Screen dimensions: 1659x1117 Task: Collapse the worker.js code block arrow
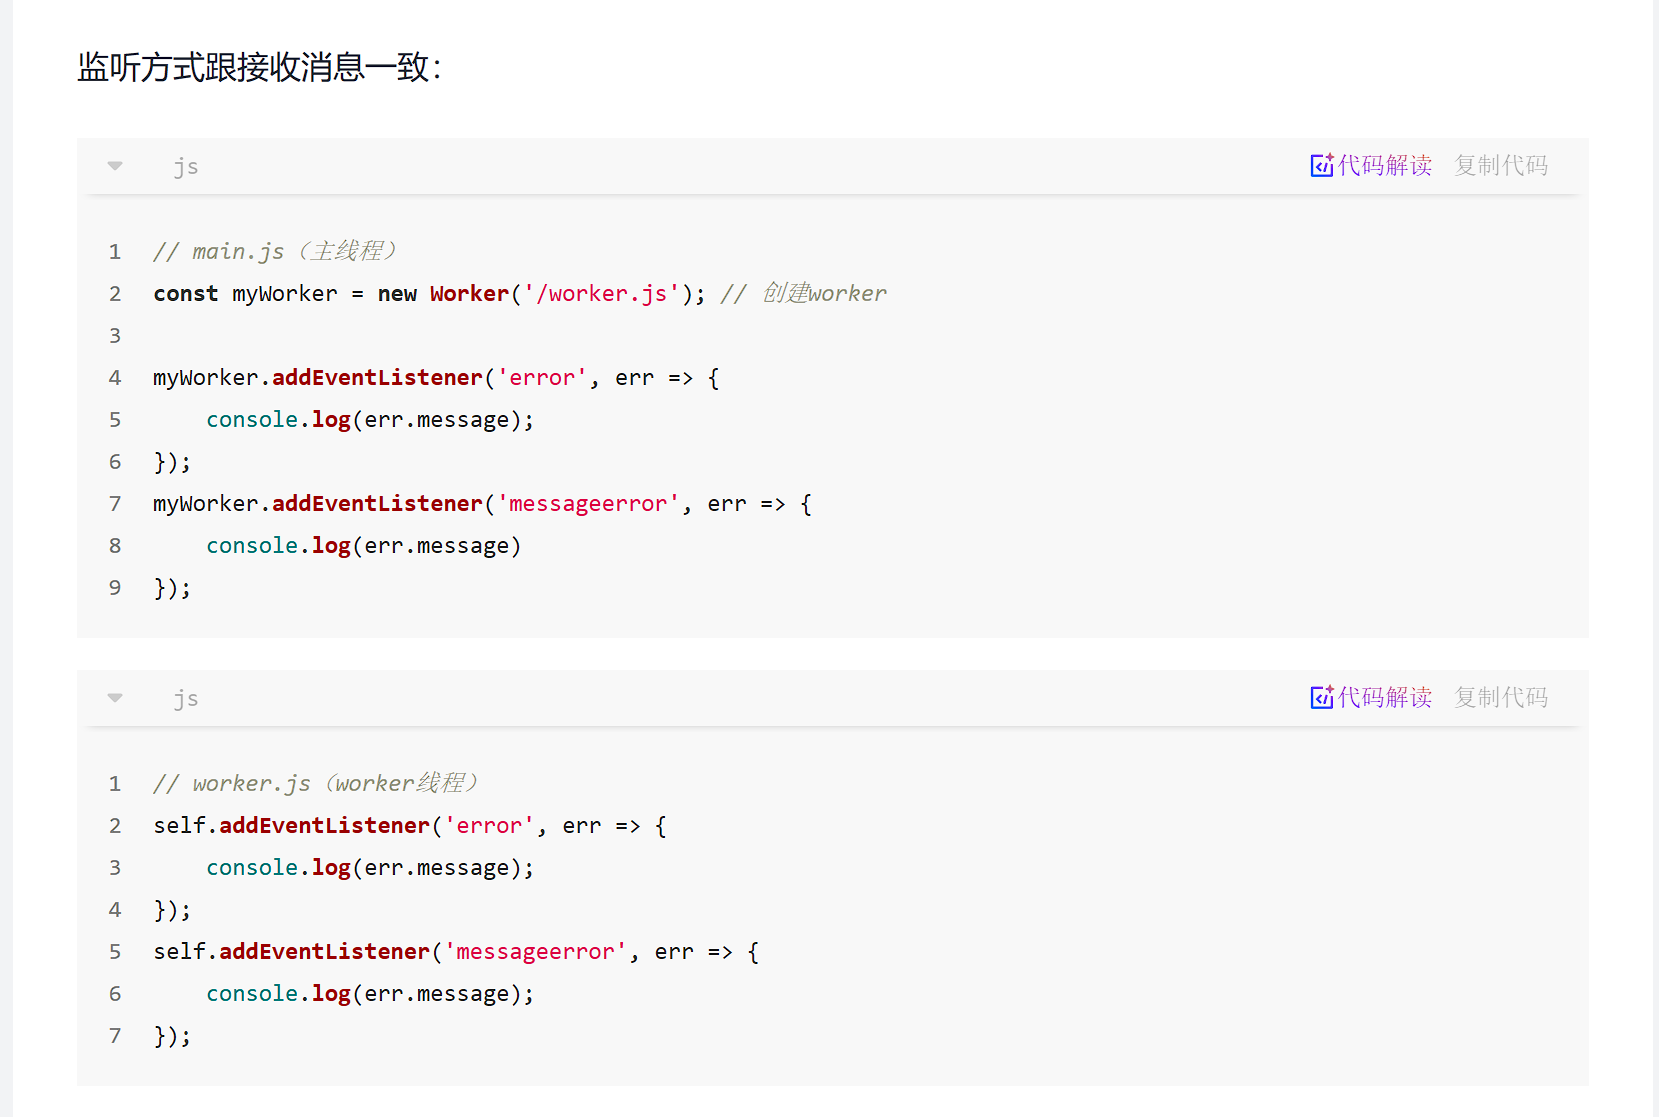tap(115, 698)
